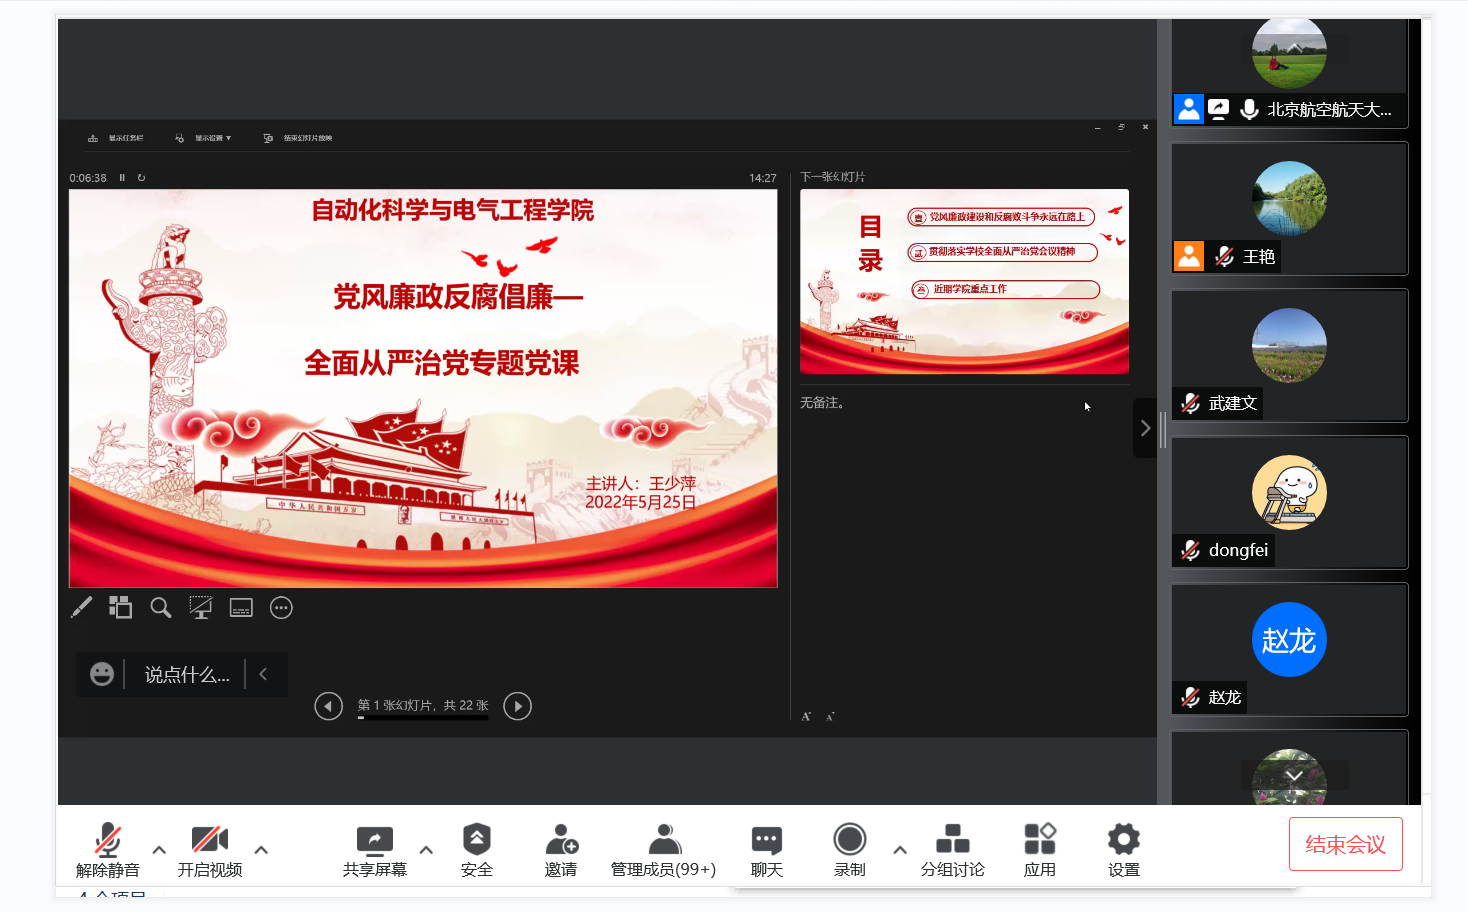Click the 安全 security shield icon

(476, 850)
